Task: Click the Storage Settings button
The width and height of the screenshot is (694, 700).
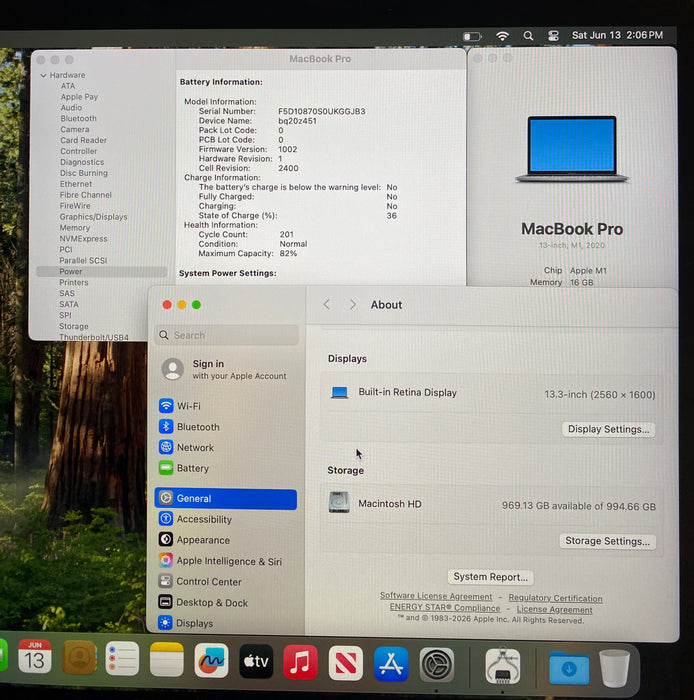Action: click(x=607, y=541)
